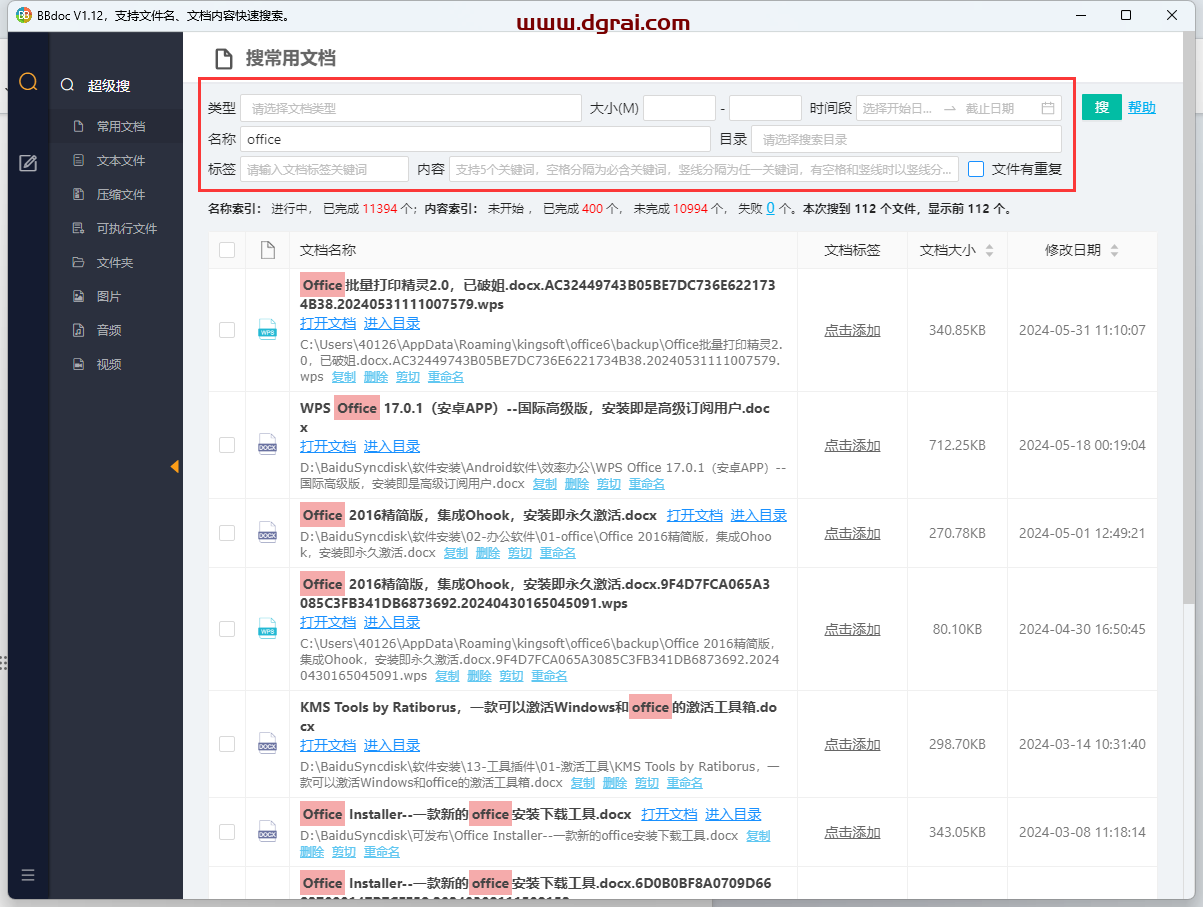Open the 帮助 help link

point(1142,107)
